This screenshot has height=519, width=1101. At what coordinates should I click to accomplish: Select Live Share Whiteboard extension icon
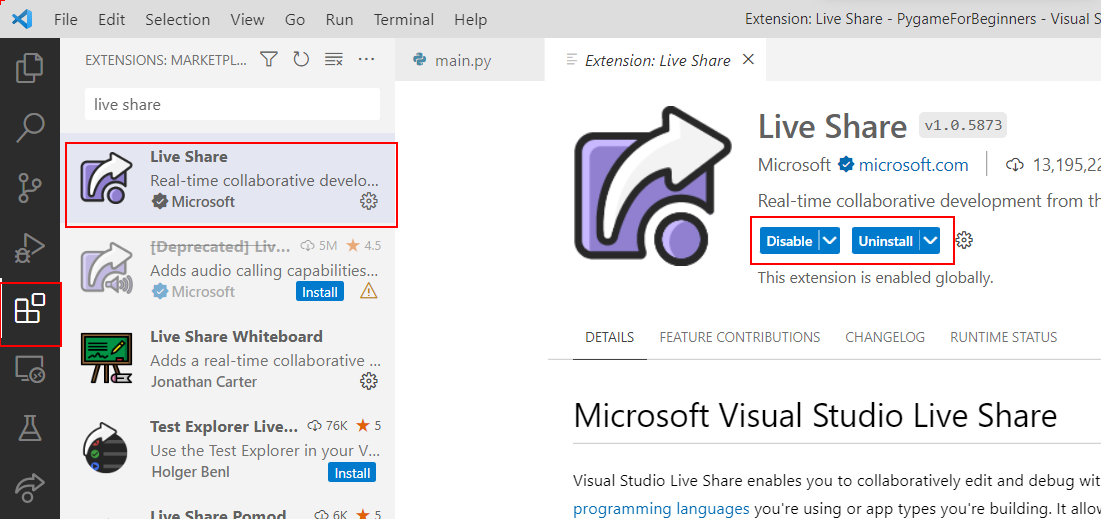(x=105, y=358)
